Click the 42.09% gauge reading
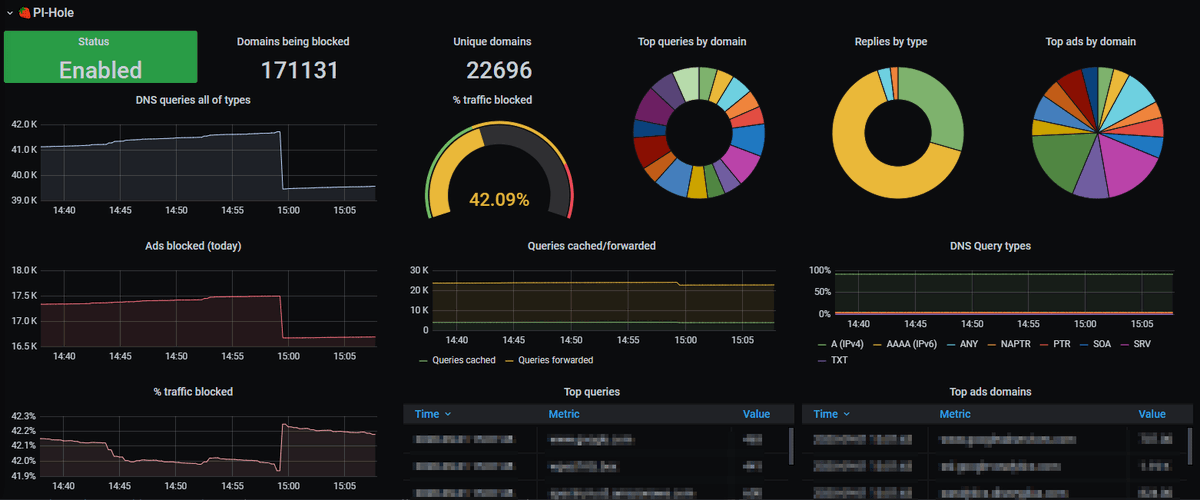Image resolution: width=1200 pixels, height=500 pixels. click(x=499, y=199)
